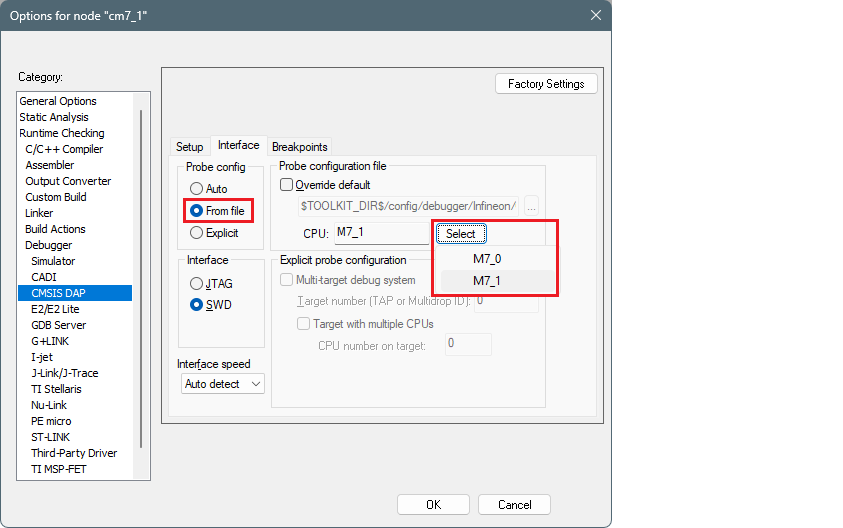Click the CPU name input field
This screenshot has height=528, width=843.
tap(382, 233)
